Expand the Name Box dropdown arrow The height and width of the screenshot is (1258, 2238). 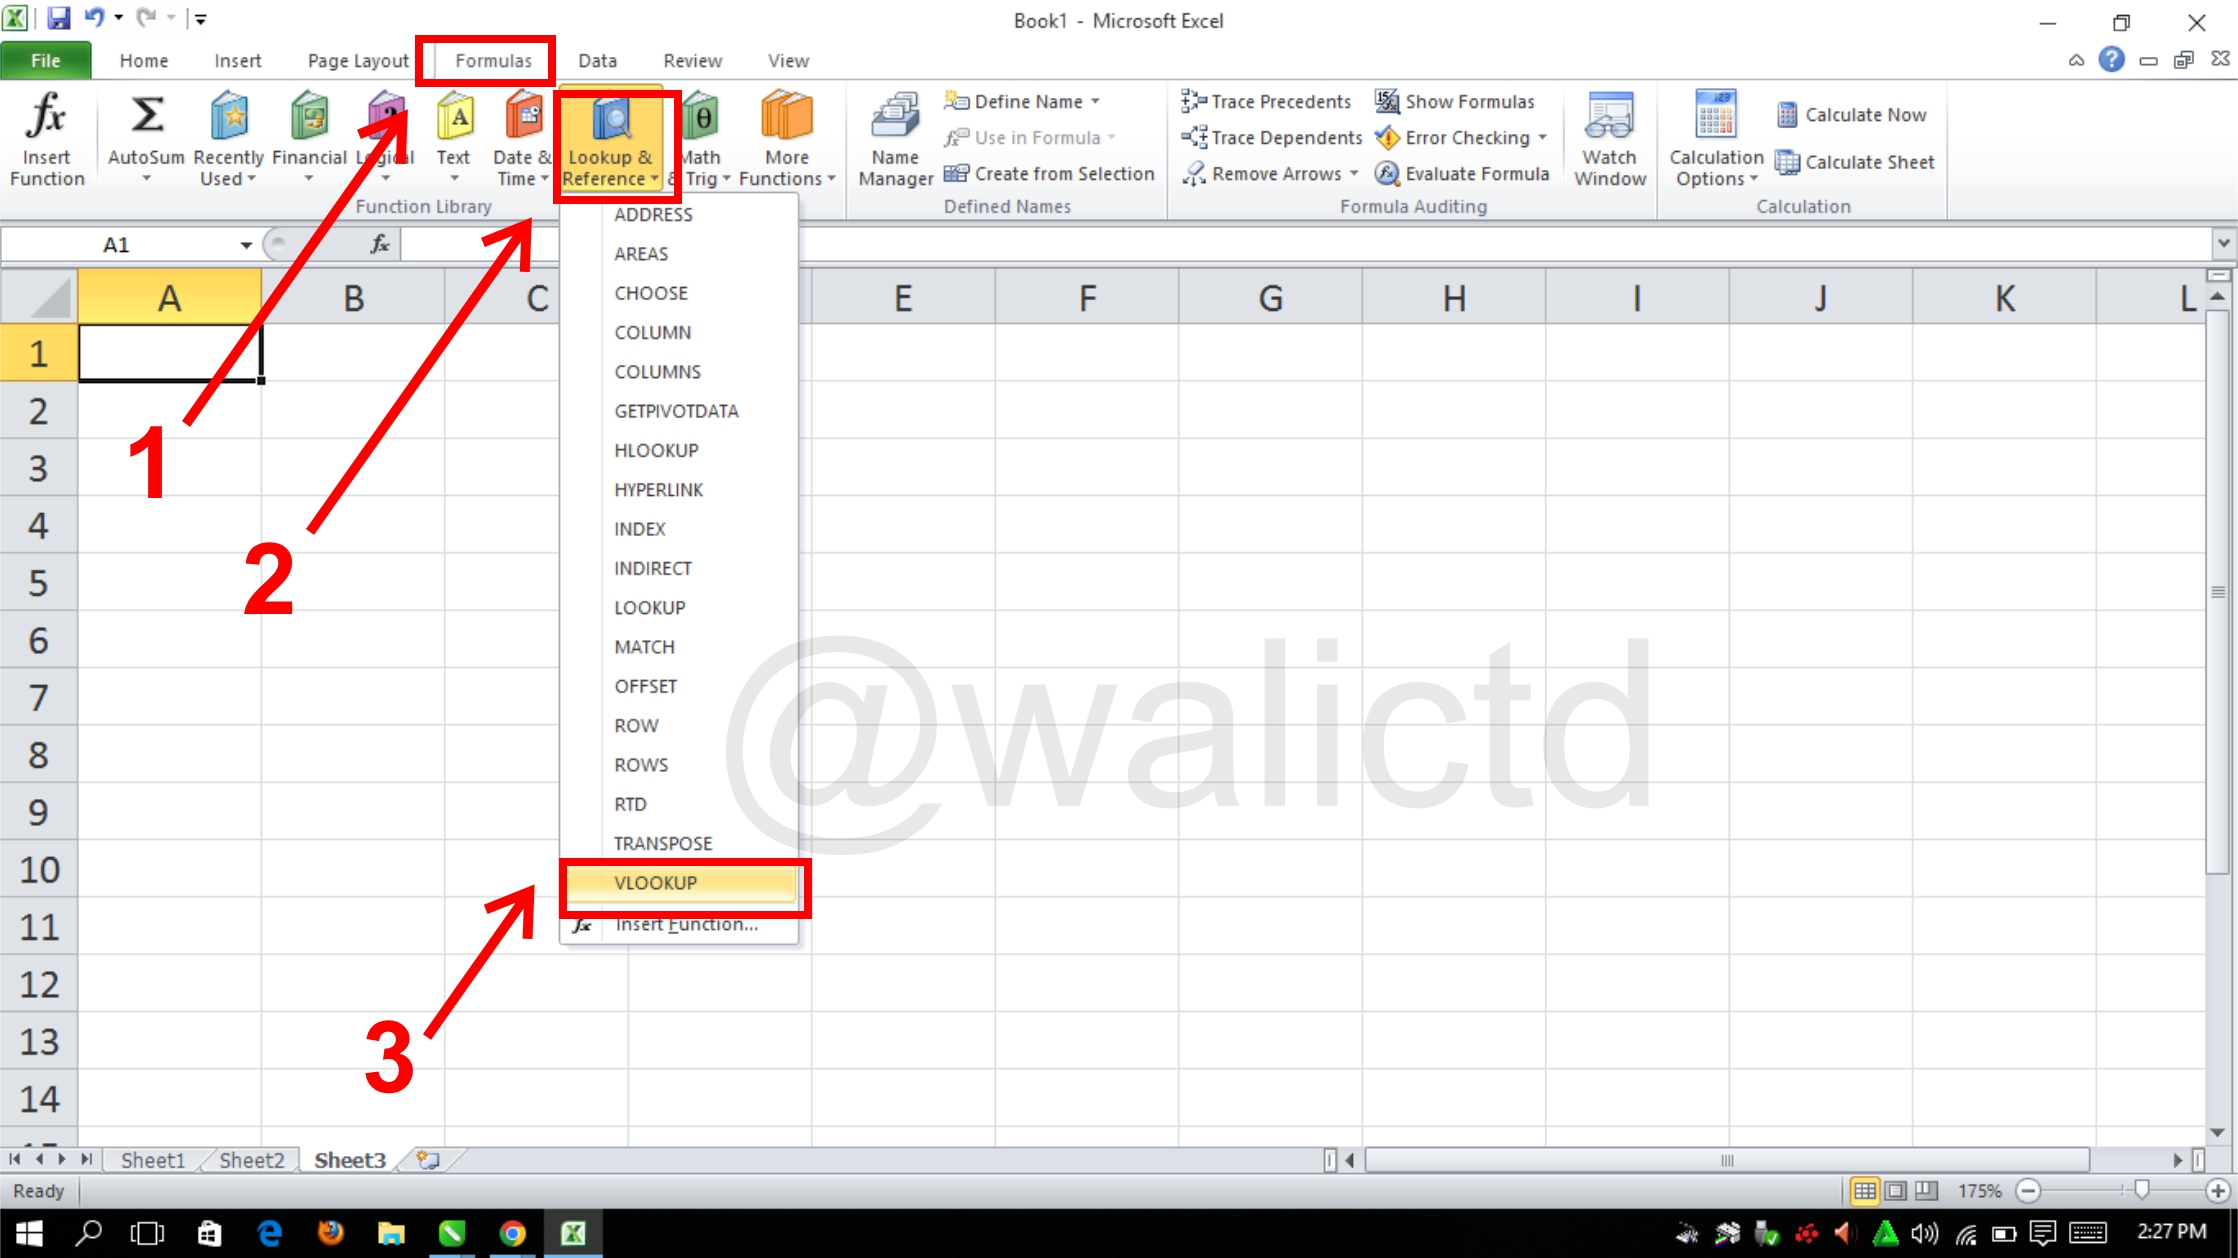click(245, 245)
